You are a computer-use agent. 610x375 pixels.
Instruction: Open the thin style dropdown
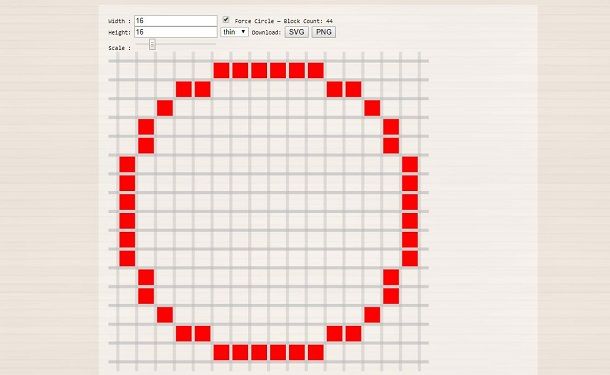pyautogui.click(x=234, y=32)
